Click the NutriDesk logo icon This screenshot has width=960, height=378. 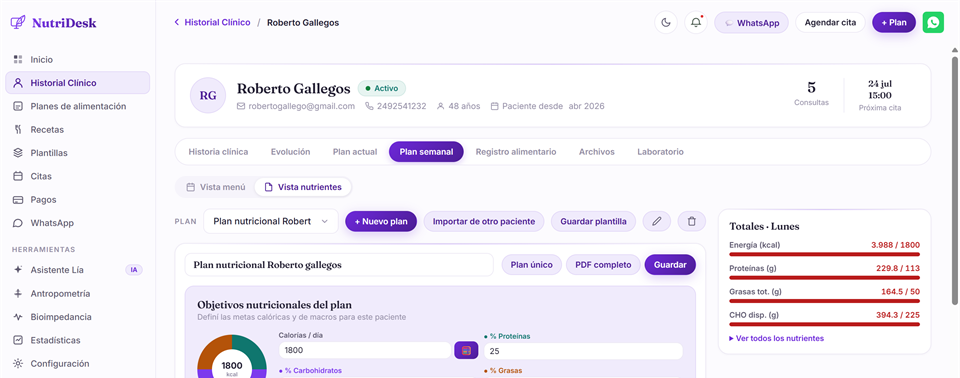pos(18,23)
